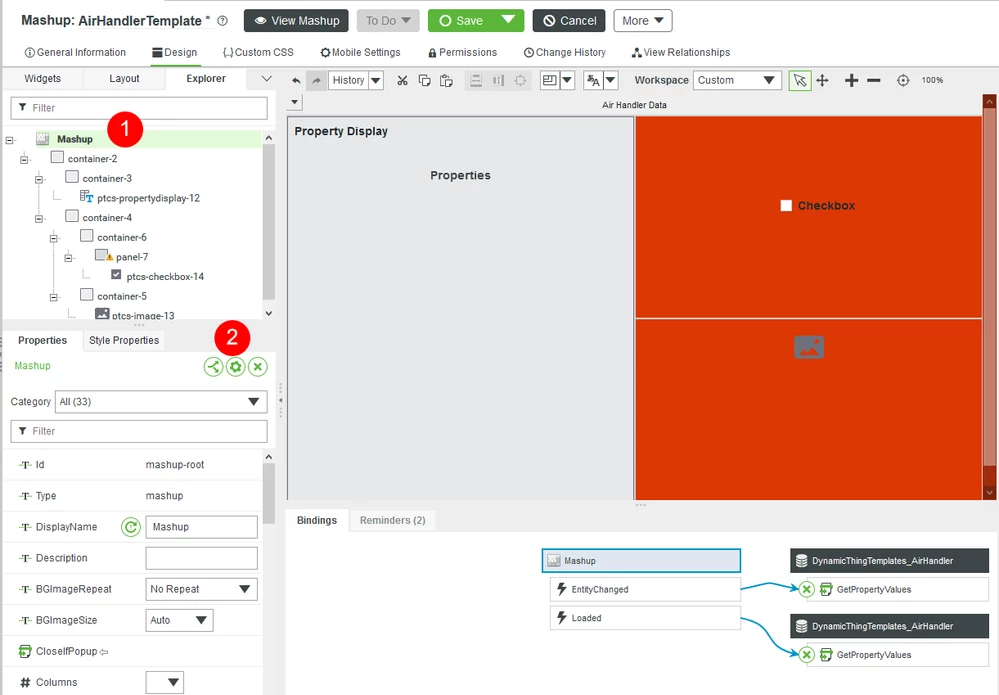Remove the EntityChanged binding X icon
This screenshot has width=999, height=695.
[807, 589]
